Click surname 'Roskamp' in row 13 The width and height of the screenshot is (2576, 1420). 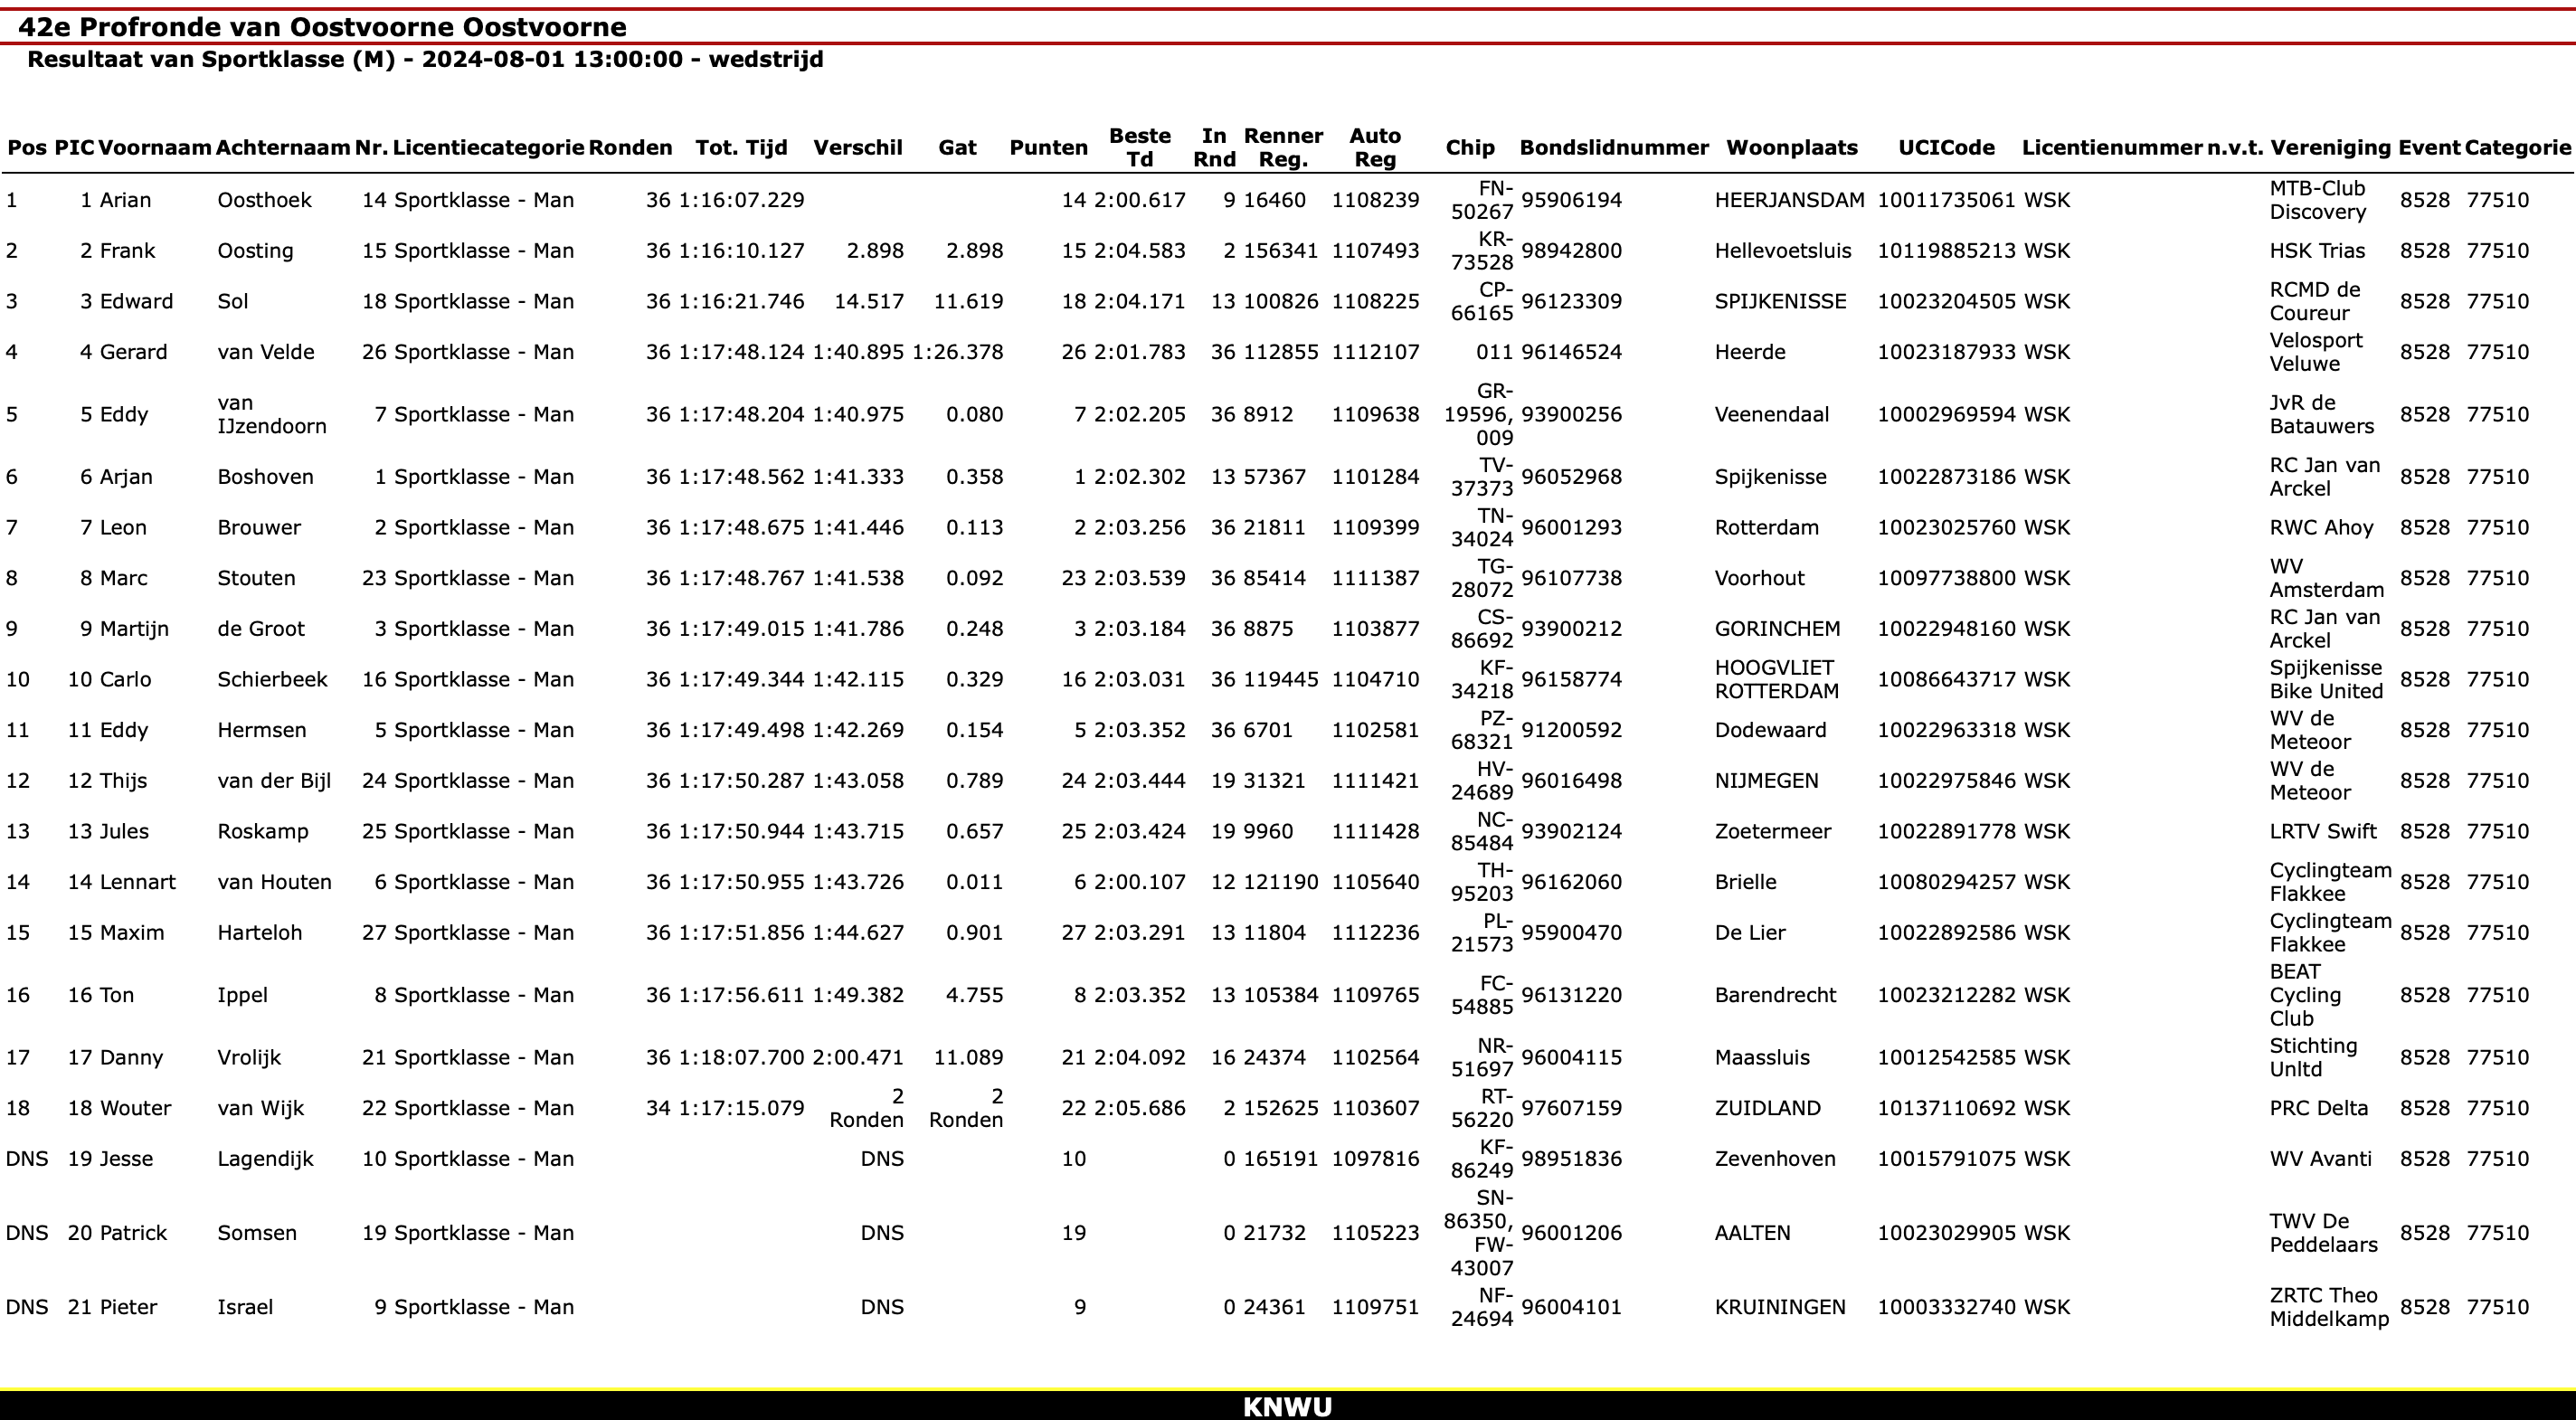pos(263,832)
